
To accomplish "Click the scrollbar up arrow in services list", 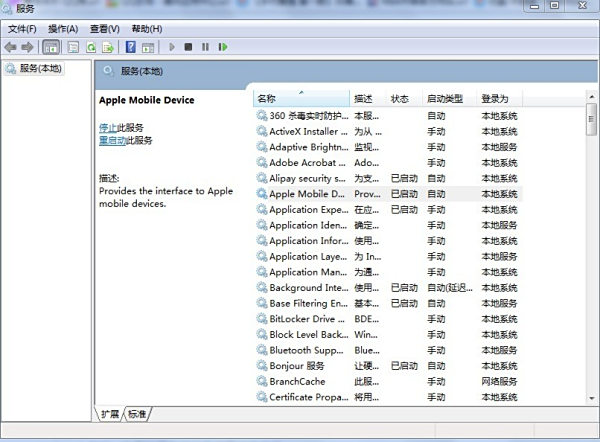I will [x=592, y=97].
